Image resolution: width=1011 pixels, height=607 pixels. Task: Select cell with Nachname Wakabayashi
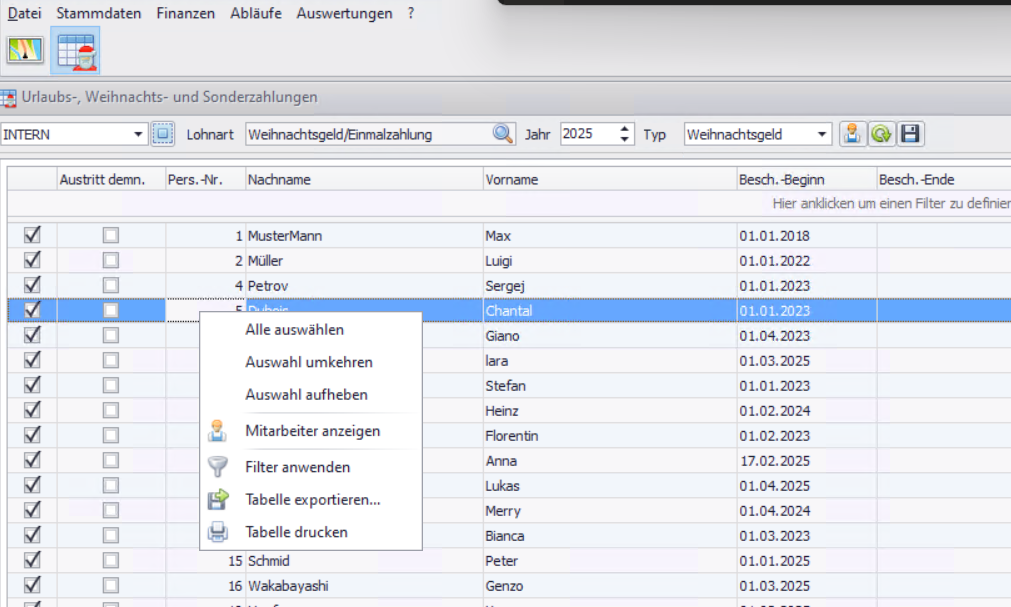pos(364,586)
